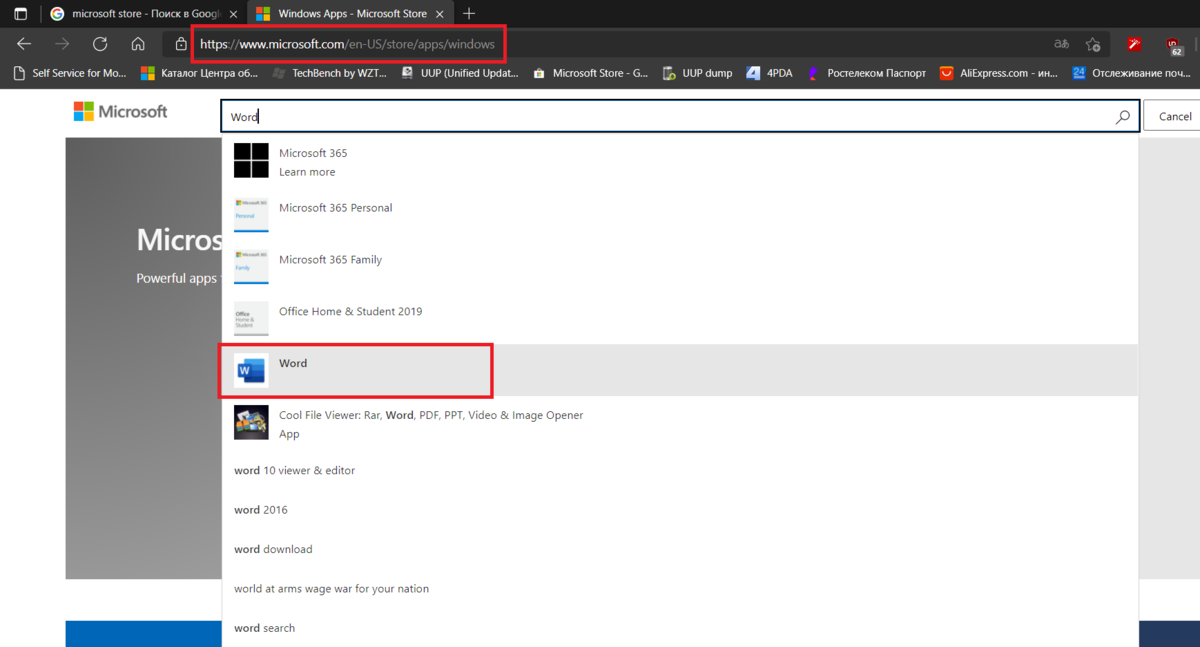Close the Windows Apps - Microsoft Store tab
Screen dimensions: 1200x647
pos(438,14)
